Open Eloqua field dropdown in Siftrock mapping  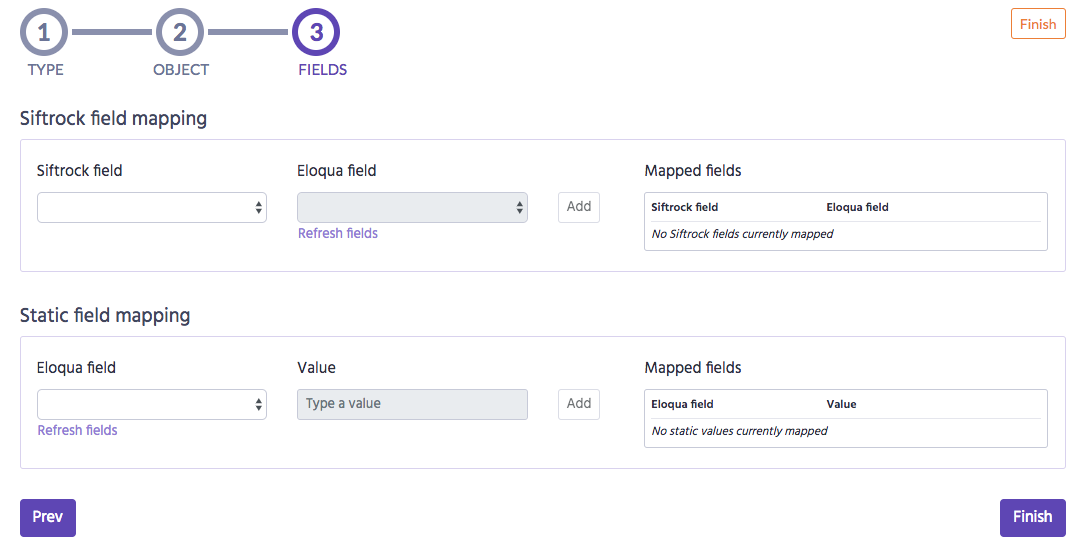point(412,207)
